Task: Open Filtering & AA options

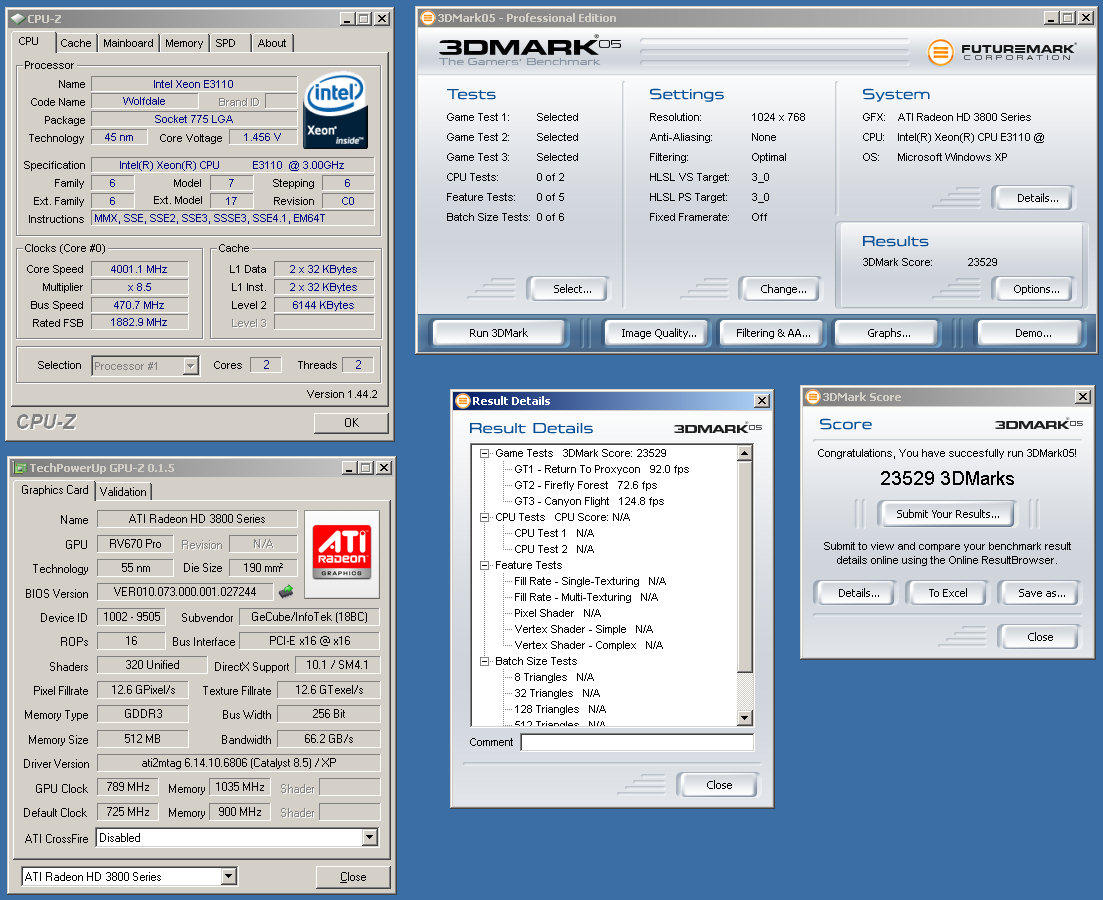Action: coord(773,334)
